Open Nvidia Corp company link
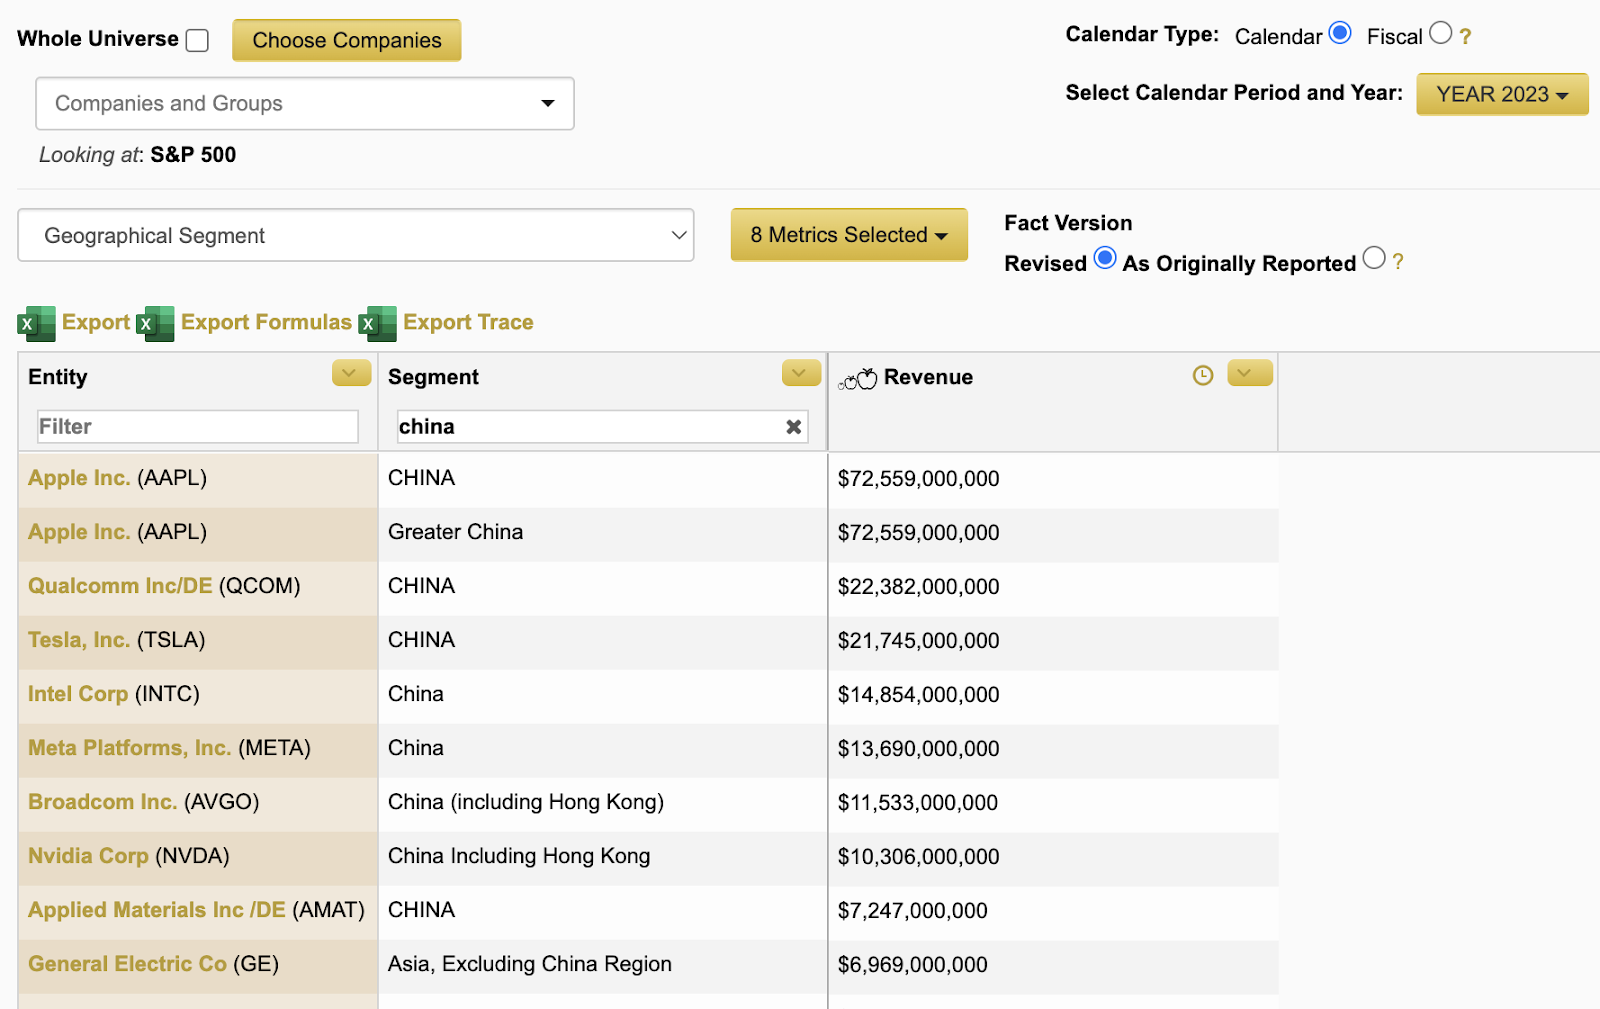The image size is (1600, 1009). pos(88,856)
